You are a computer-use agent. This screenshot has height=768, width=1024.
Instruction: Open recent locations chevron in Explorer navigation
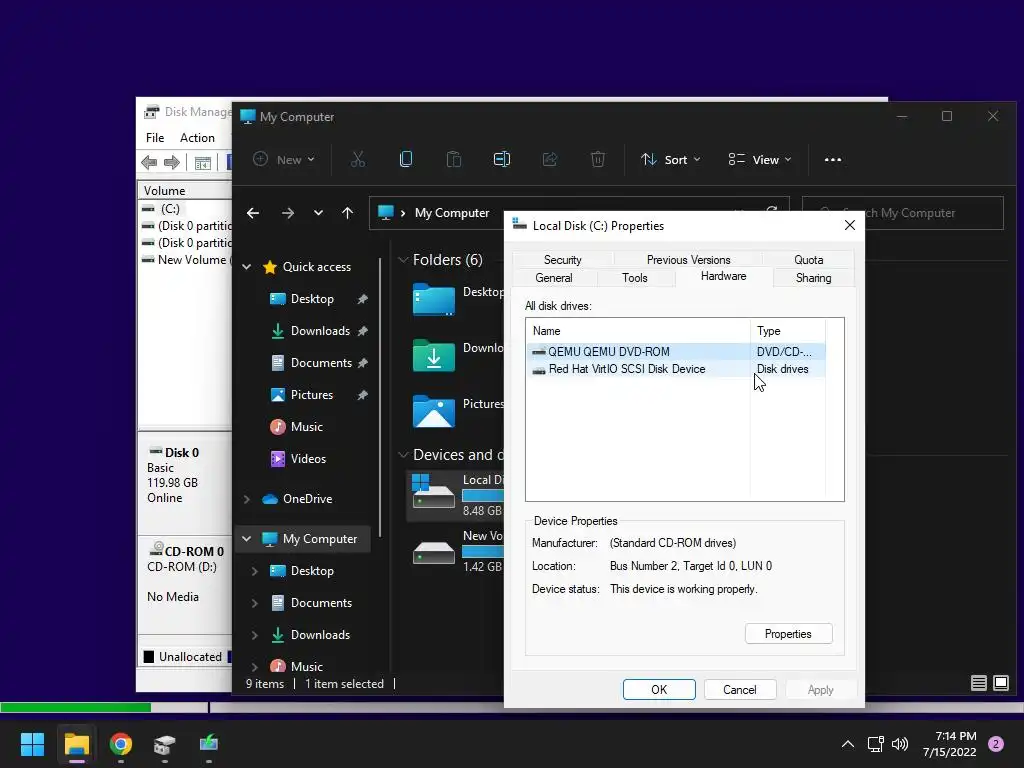pos(318,213)
